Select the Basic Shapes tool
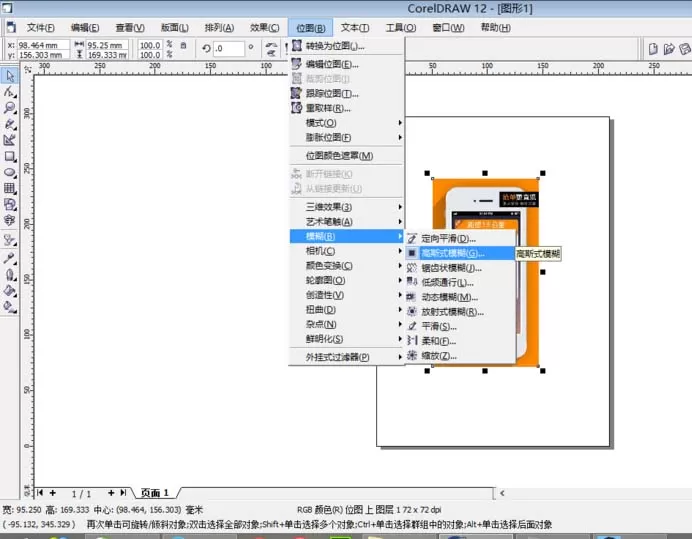692x539 pixels. [x=10, y=204]
